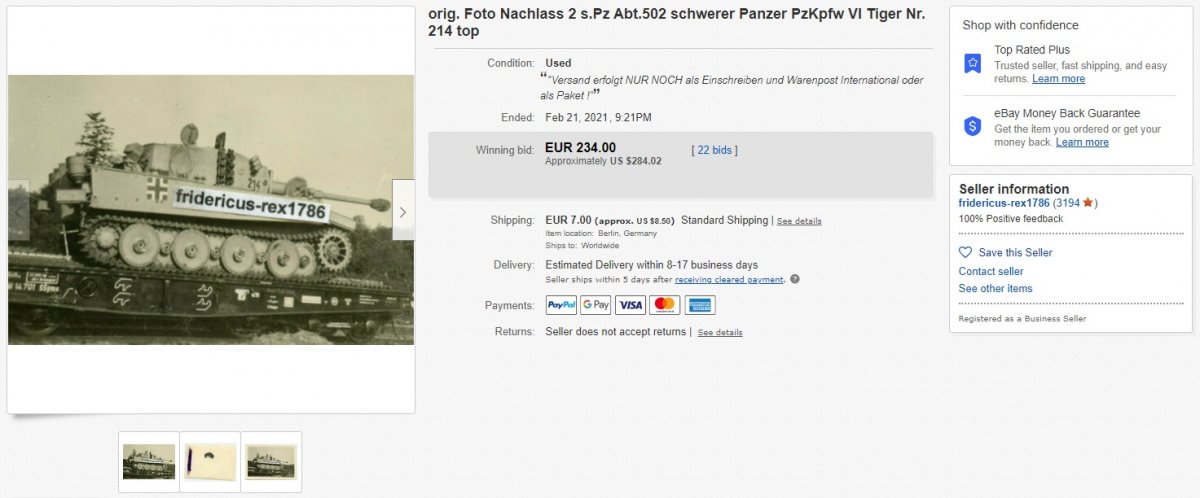This screenshot has height=498, width=1200.
Task: Open fridericus-rex1786 seller profile link
Action: pyautogui.click(x=1004, y=203)
